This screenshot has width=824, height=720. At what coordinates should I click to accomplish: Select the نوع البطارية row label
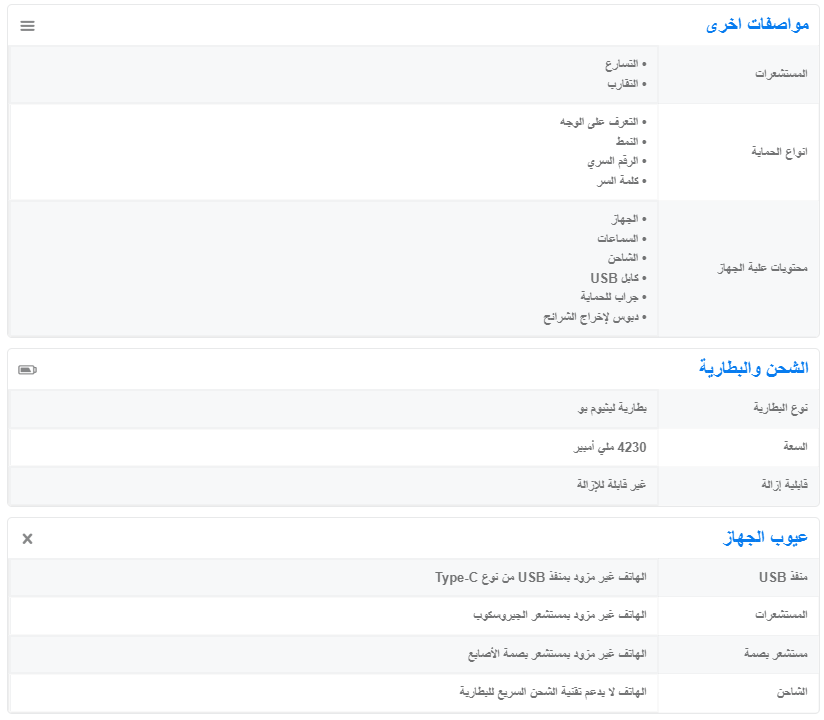coord(780,409)
